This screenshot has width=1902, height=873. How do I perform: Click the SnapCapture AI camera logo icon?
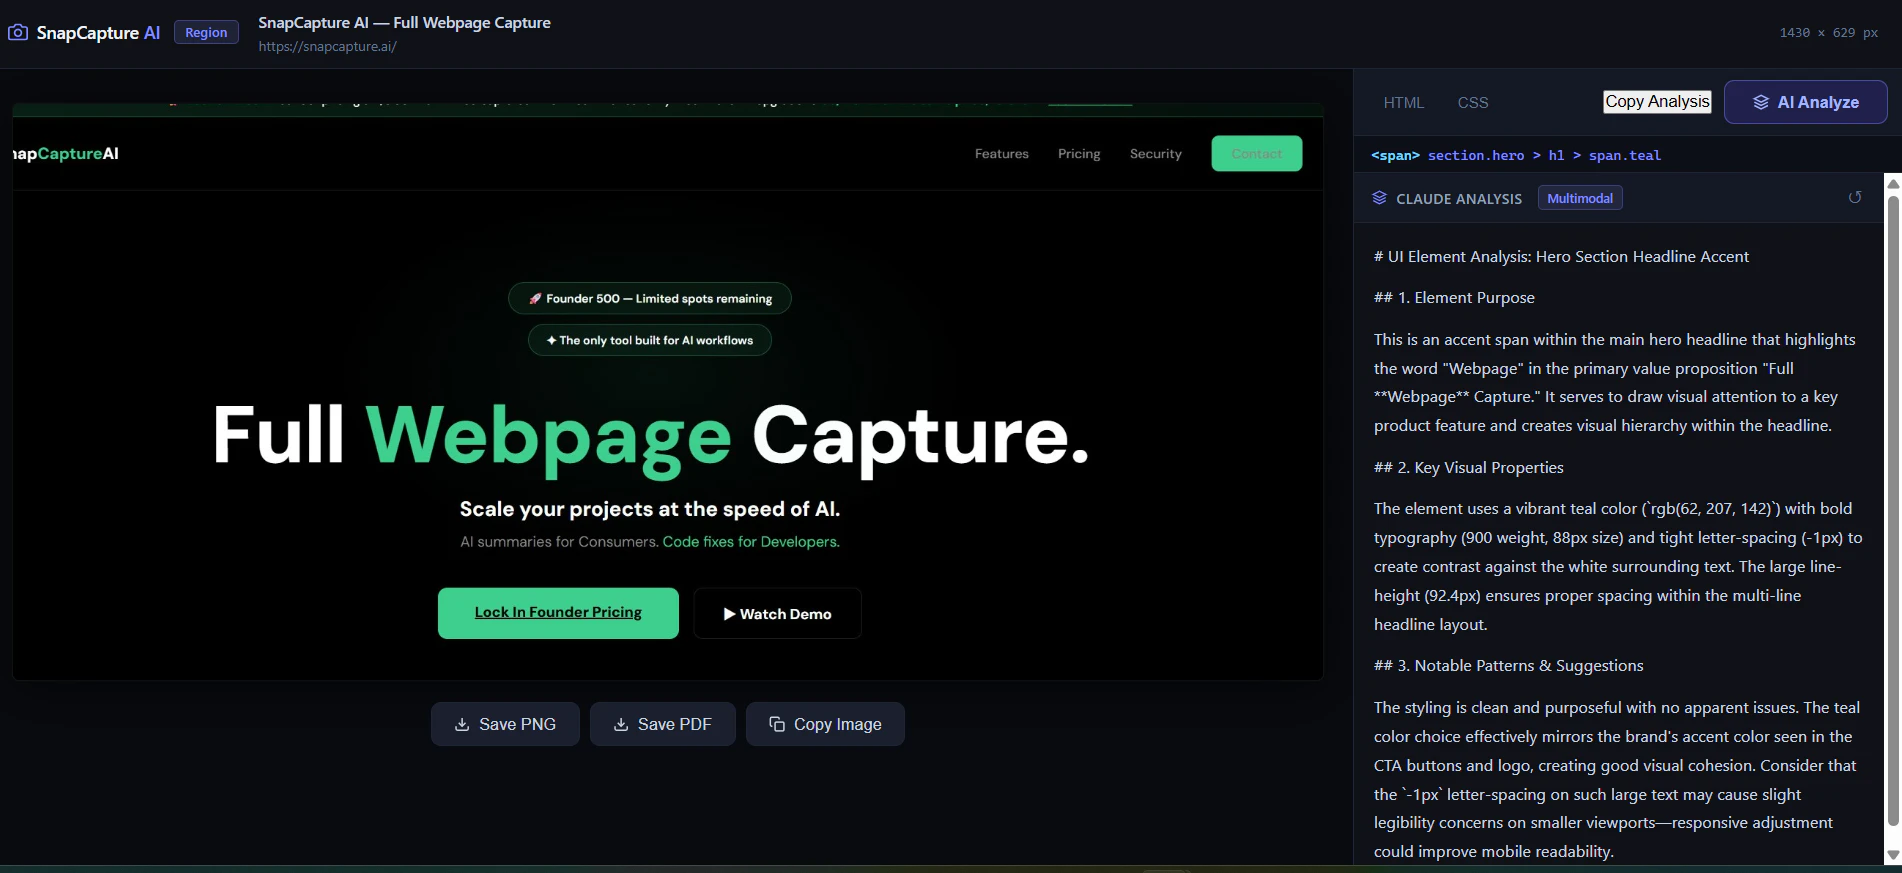pyautogui.click(x=18, y=32)
